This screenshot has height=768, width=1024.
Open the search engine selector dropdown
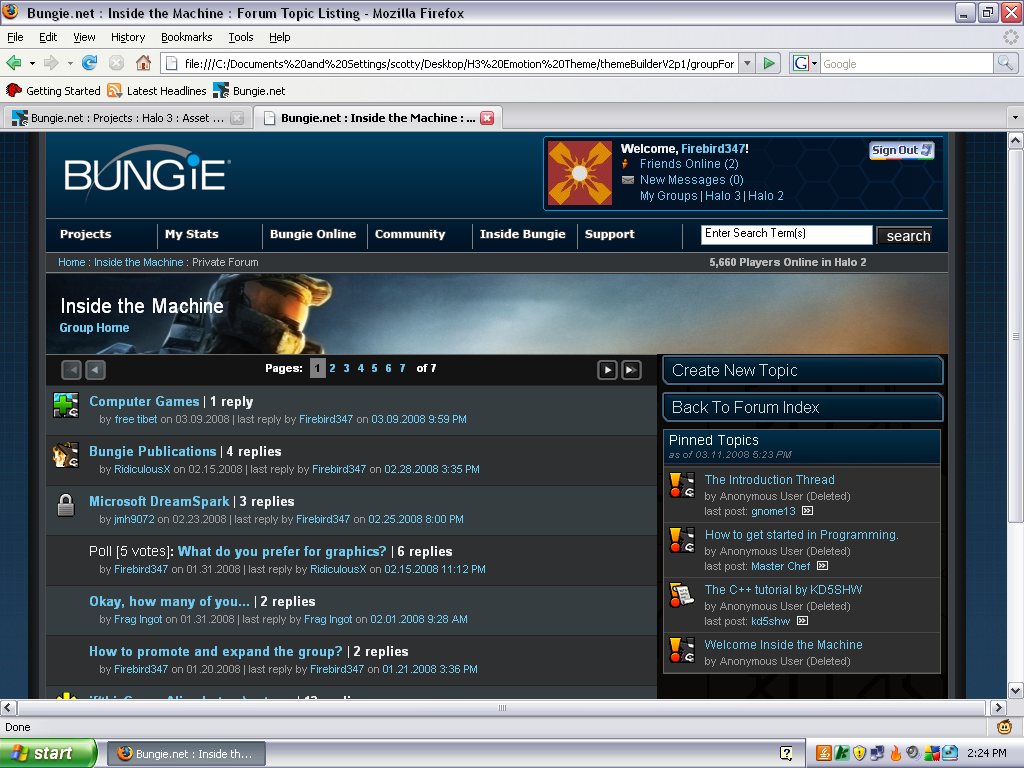tap(804, 63)
